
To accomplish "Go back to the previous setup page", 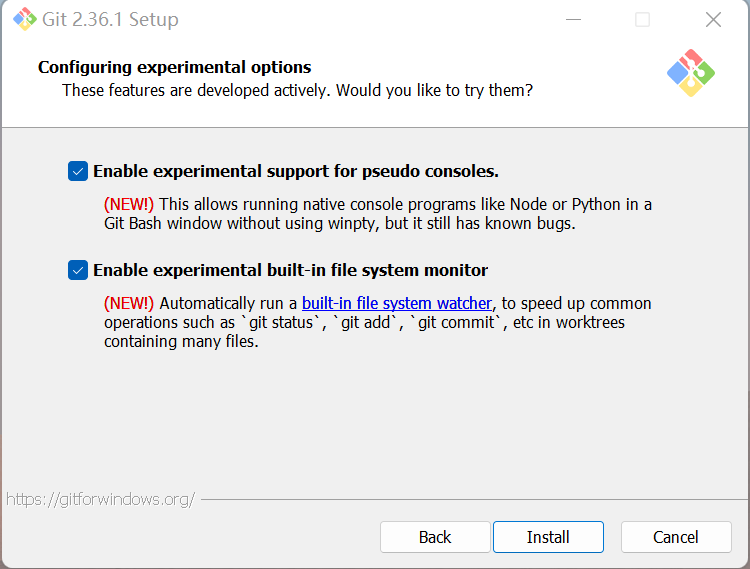I will click(x=435, y=537).
